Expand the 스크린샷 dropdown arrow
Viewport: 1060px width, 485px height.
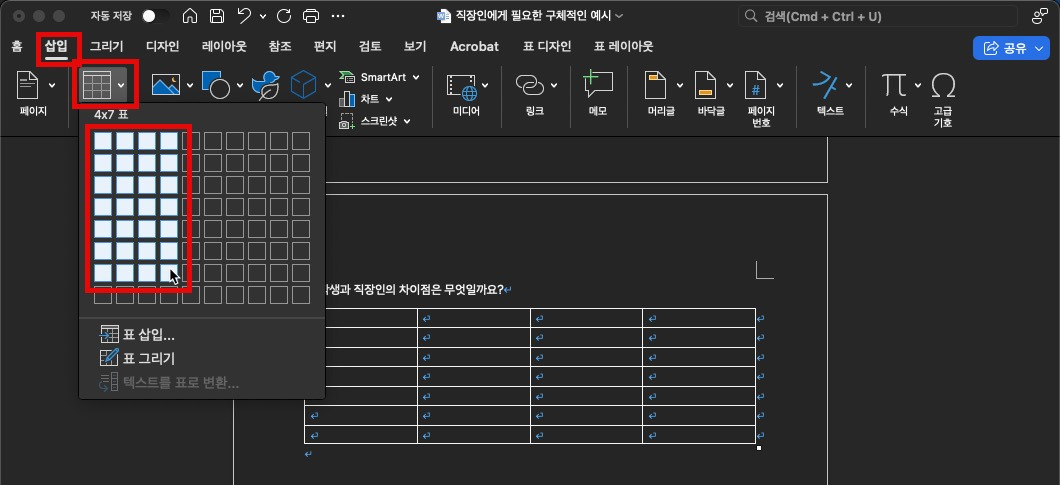coord(407,122)
